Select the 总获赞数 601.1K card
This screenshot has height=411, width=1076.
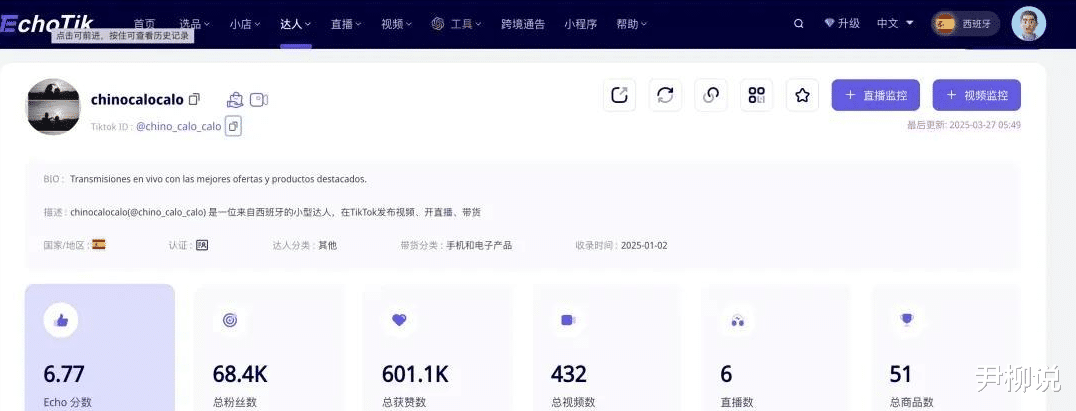438,348
